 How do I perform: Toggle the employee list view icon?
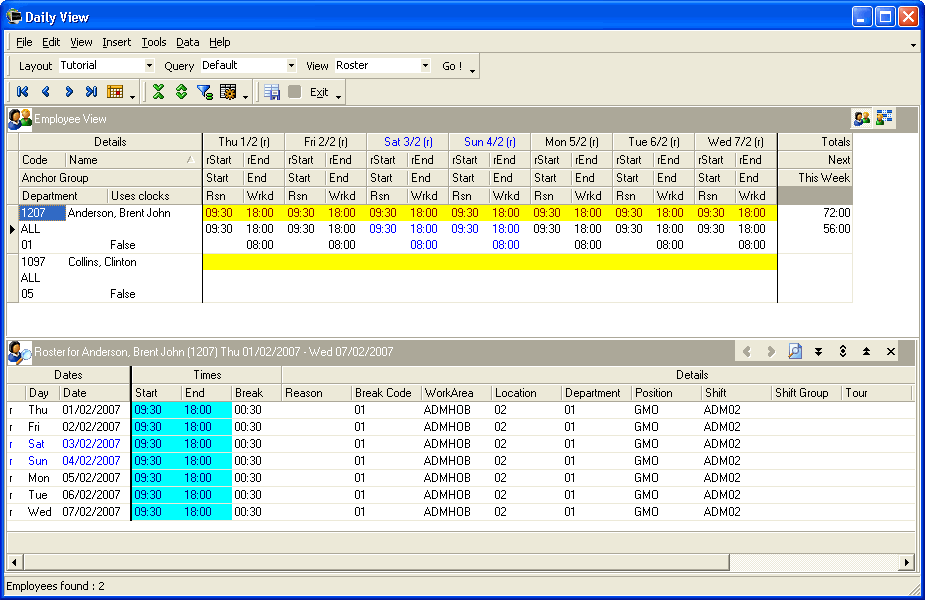[861, 119]
